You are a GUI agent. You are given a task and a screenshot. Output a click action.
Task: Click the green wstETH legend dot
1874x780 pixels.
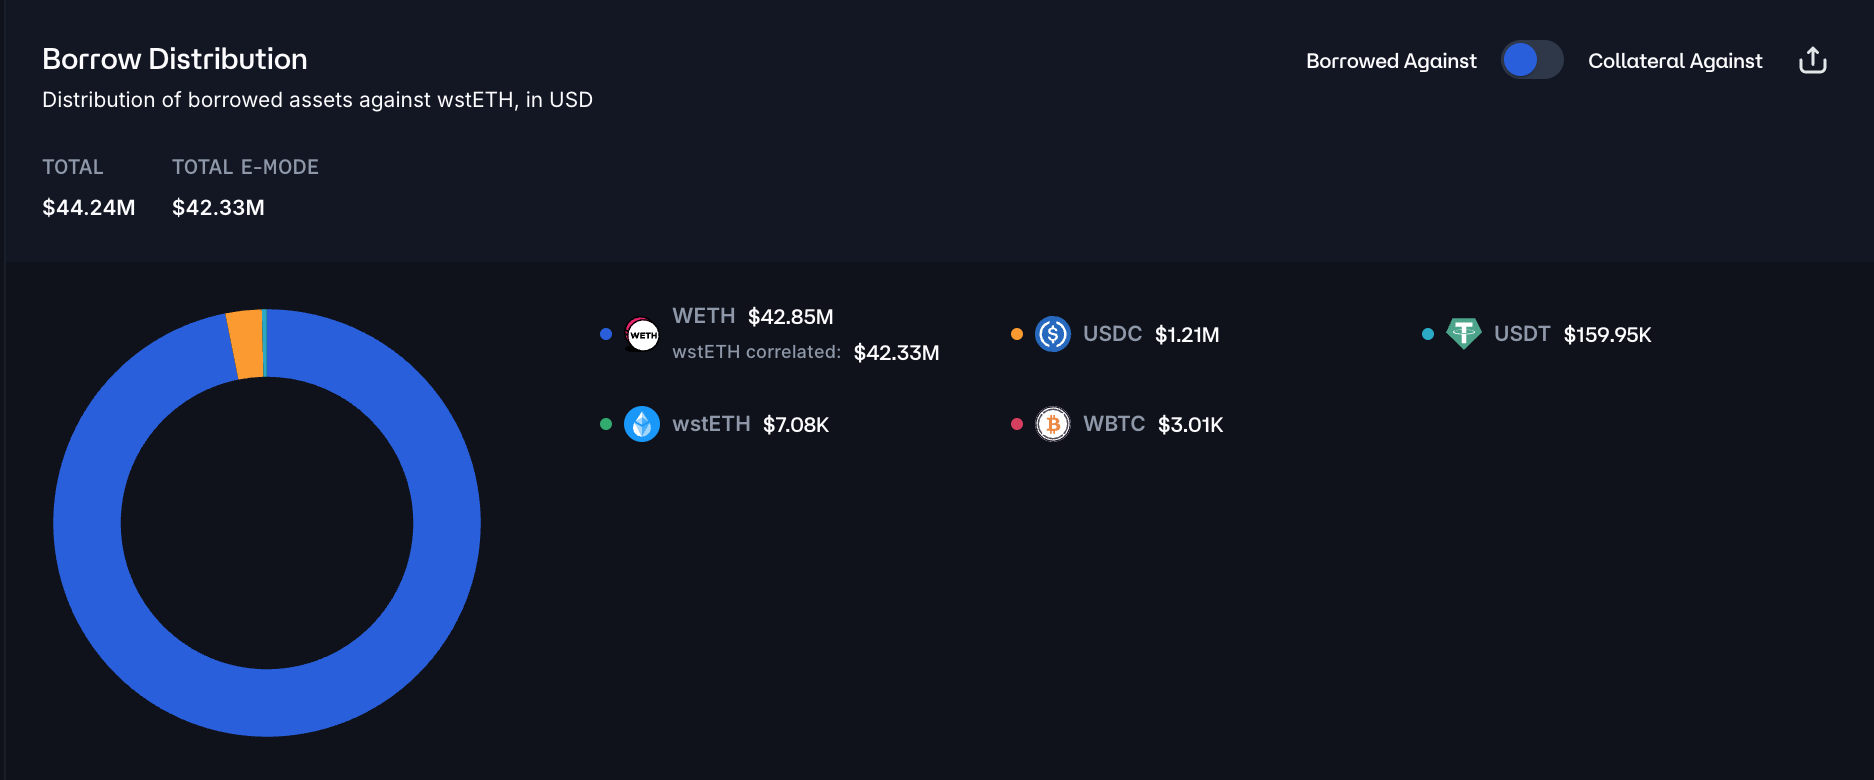tap(606, 424)
